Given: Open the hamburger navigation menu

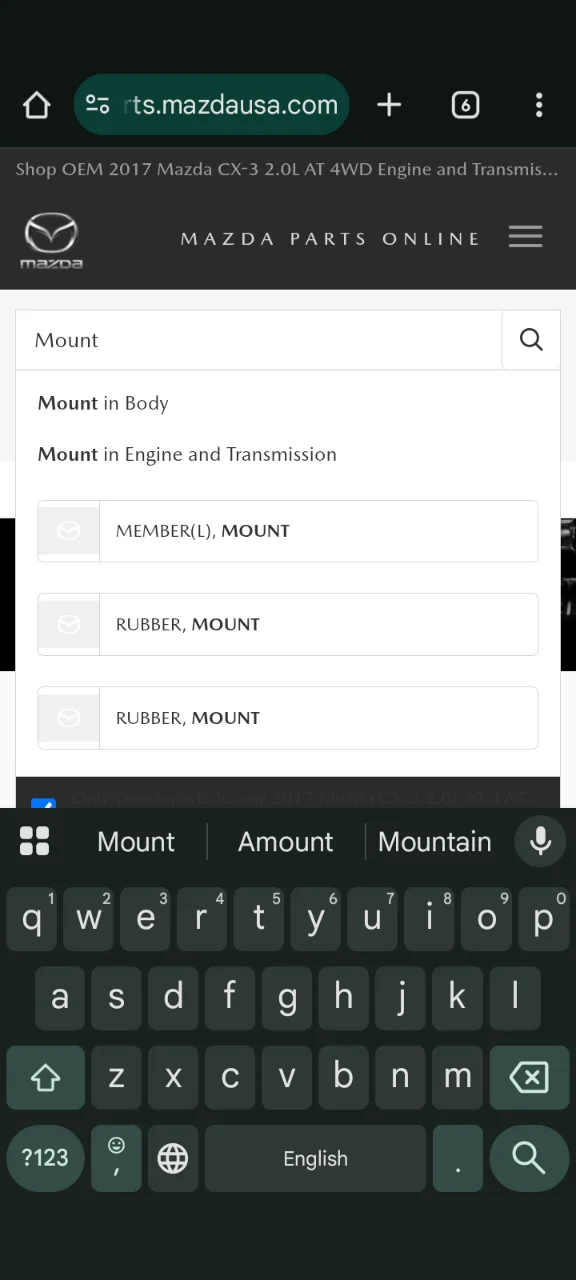Looking at the screenshot, I should (525, 237).
